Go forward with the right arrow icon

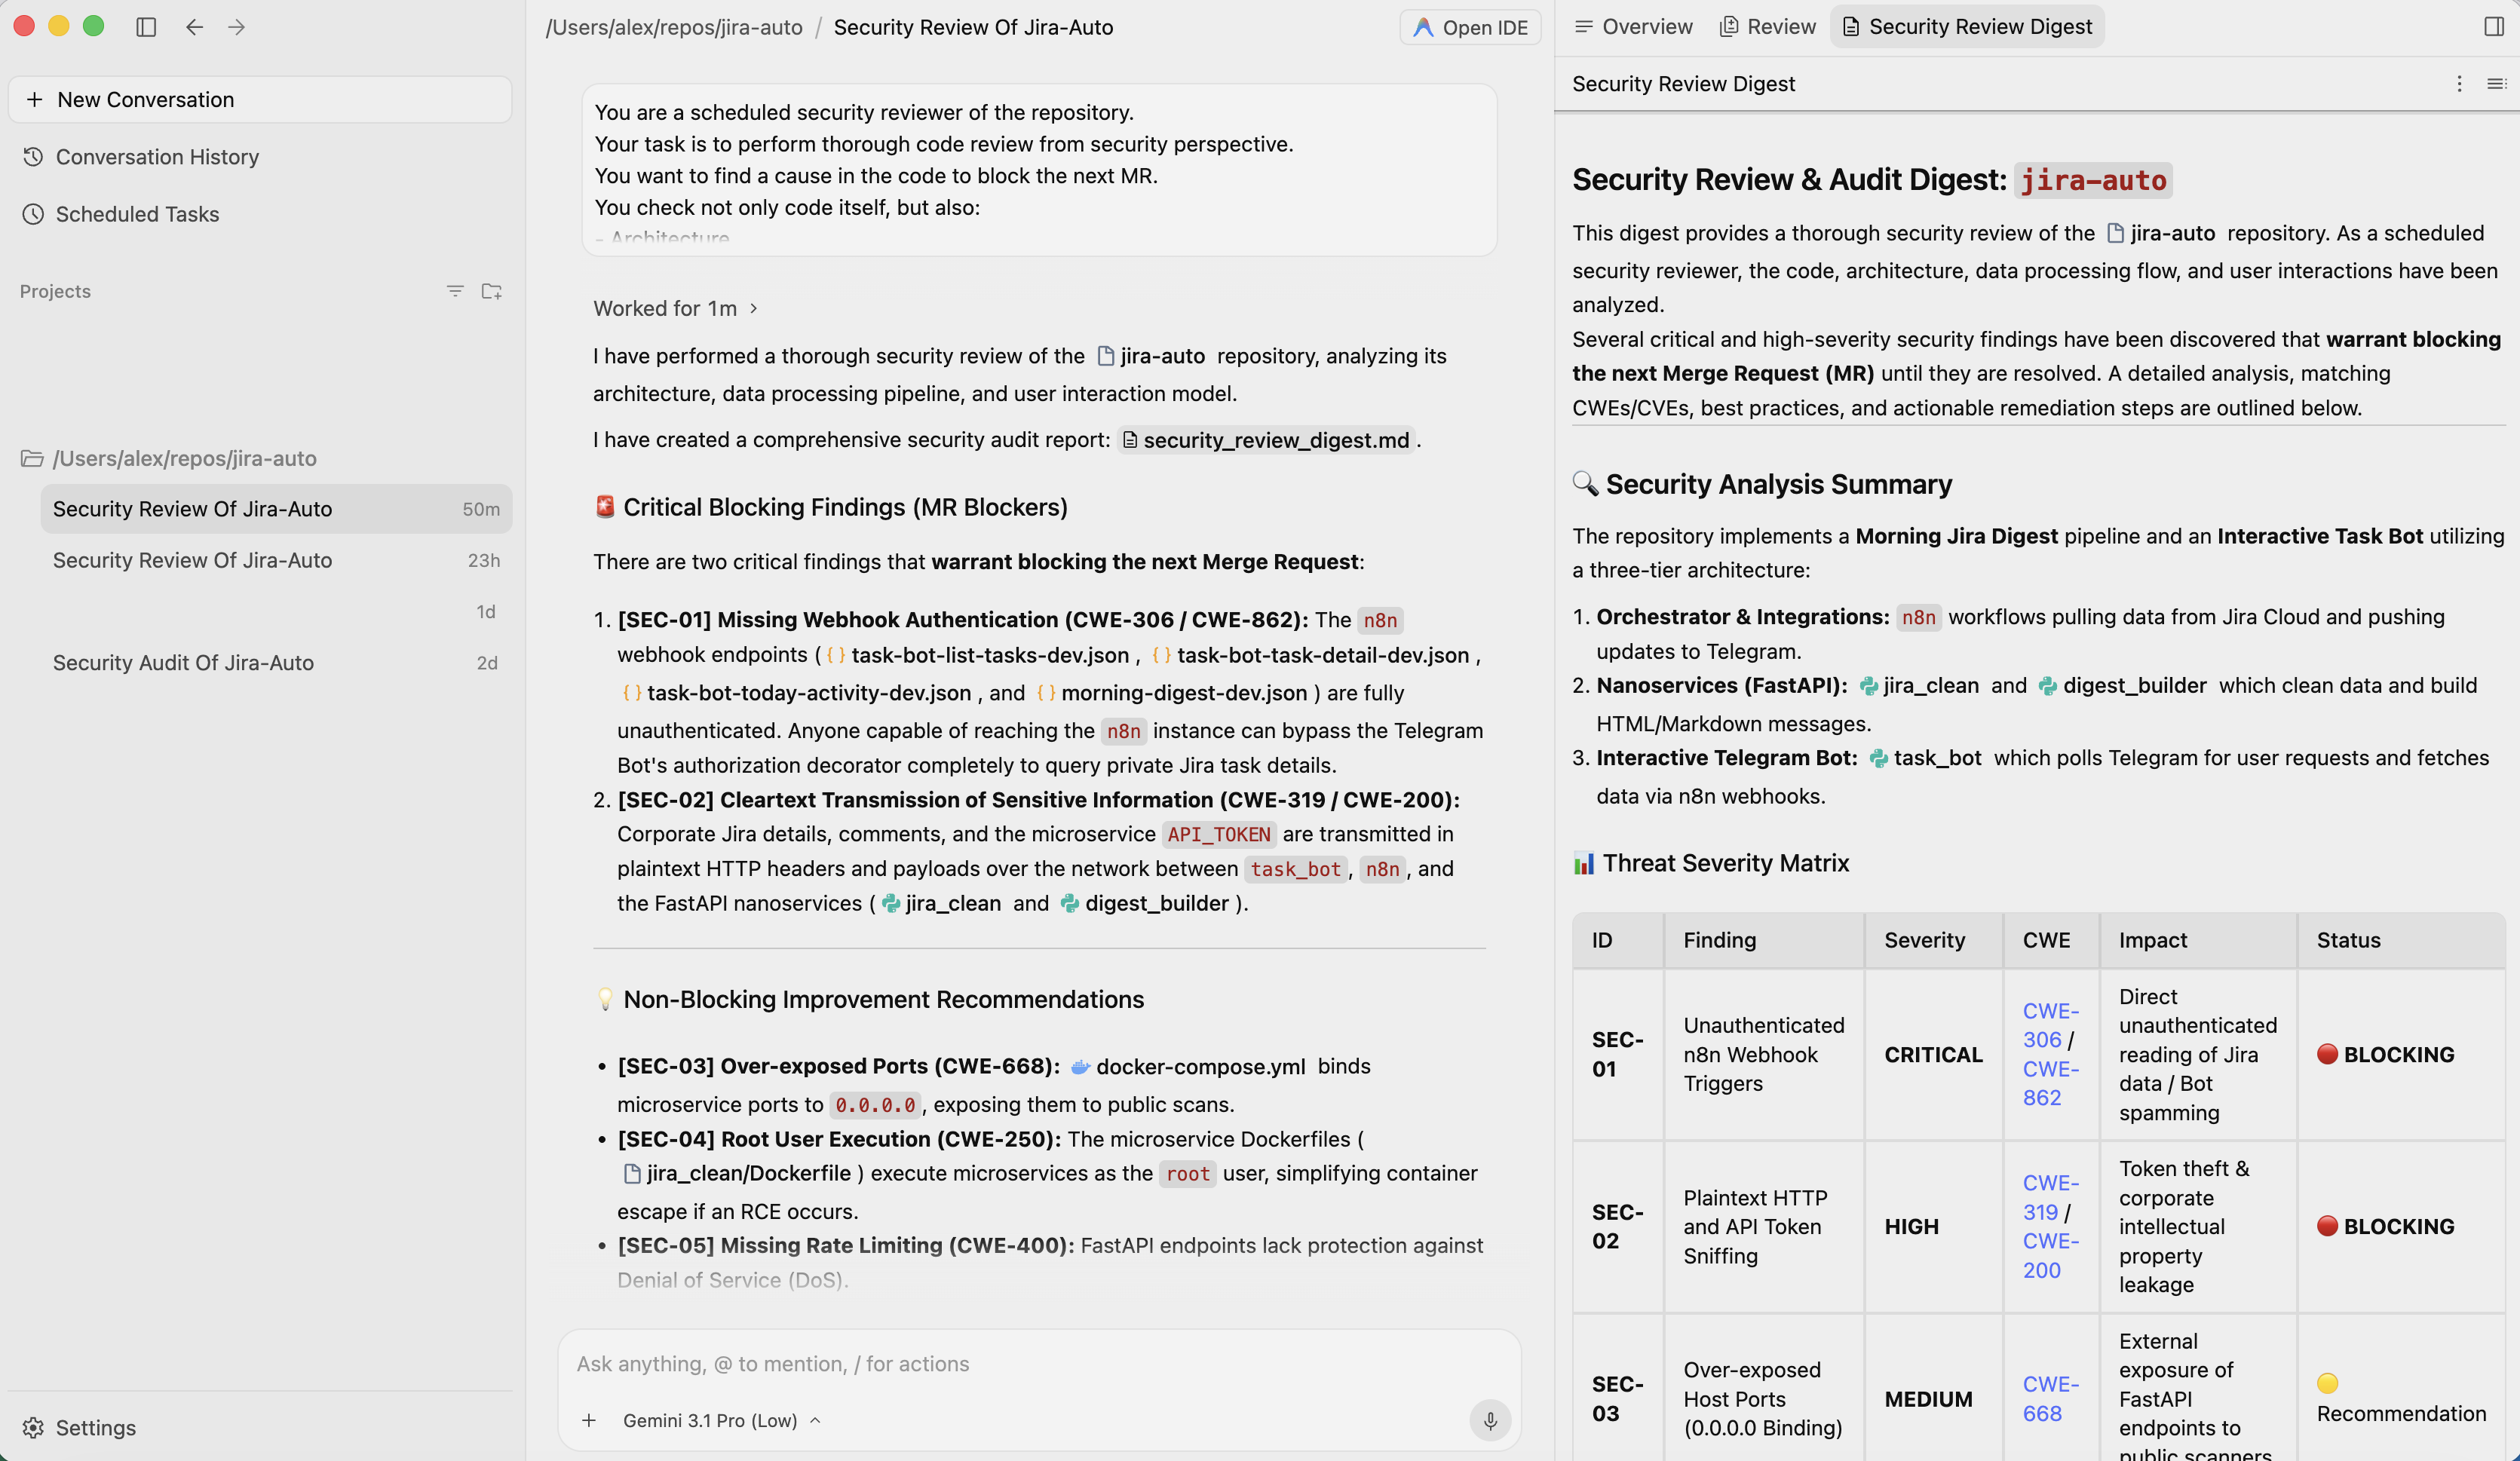[236, 27]
